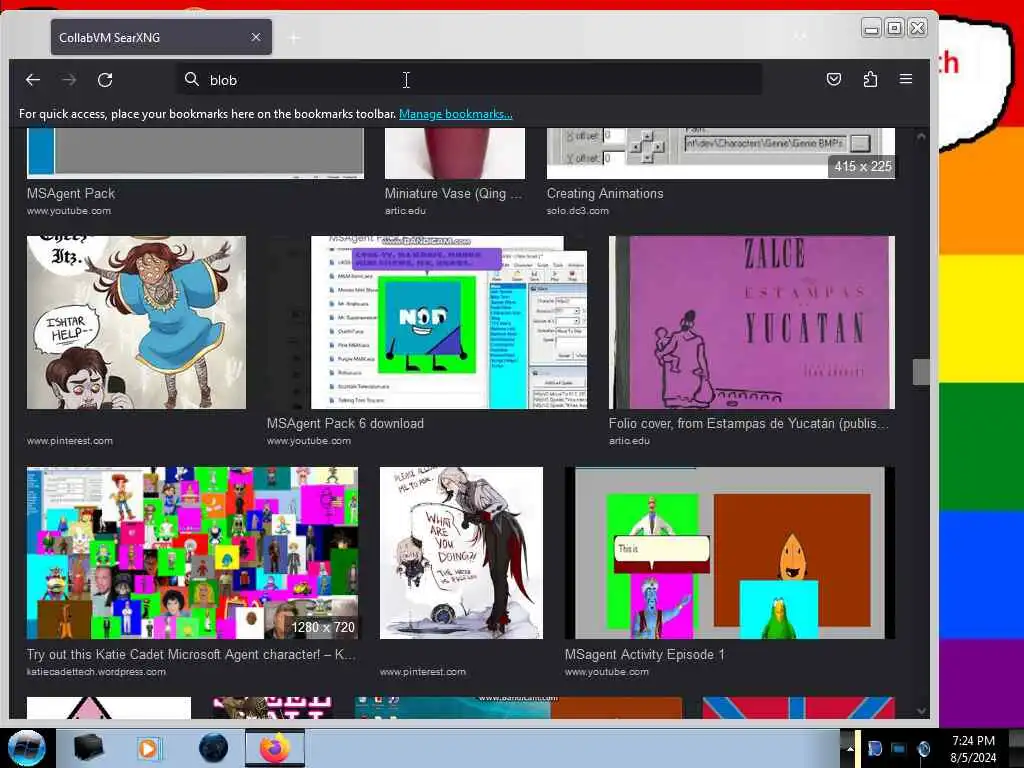Open Windows Start menu orb
Screen dimensions: 1024x768
[x=26, y=748]
